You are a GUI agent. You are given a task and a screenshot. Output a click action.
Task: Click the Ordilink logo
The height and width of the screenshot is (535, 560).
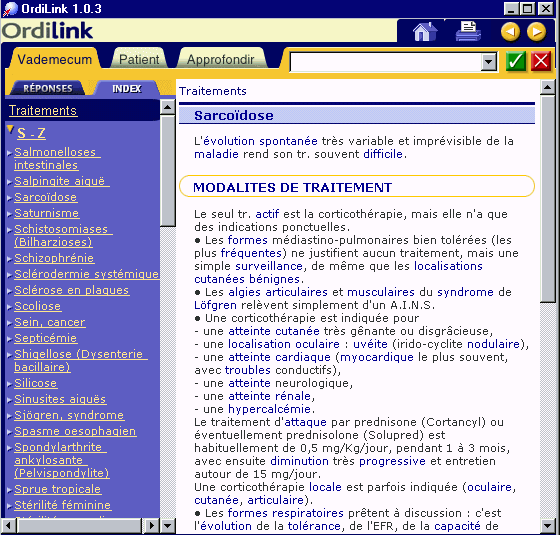(48, 31)
